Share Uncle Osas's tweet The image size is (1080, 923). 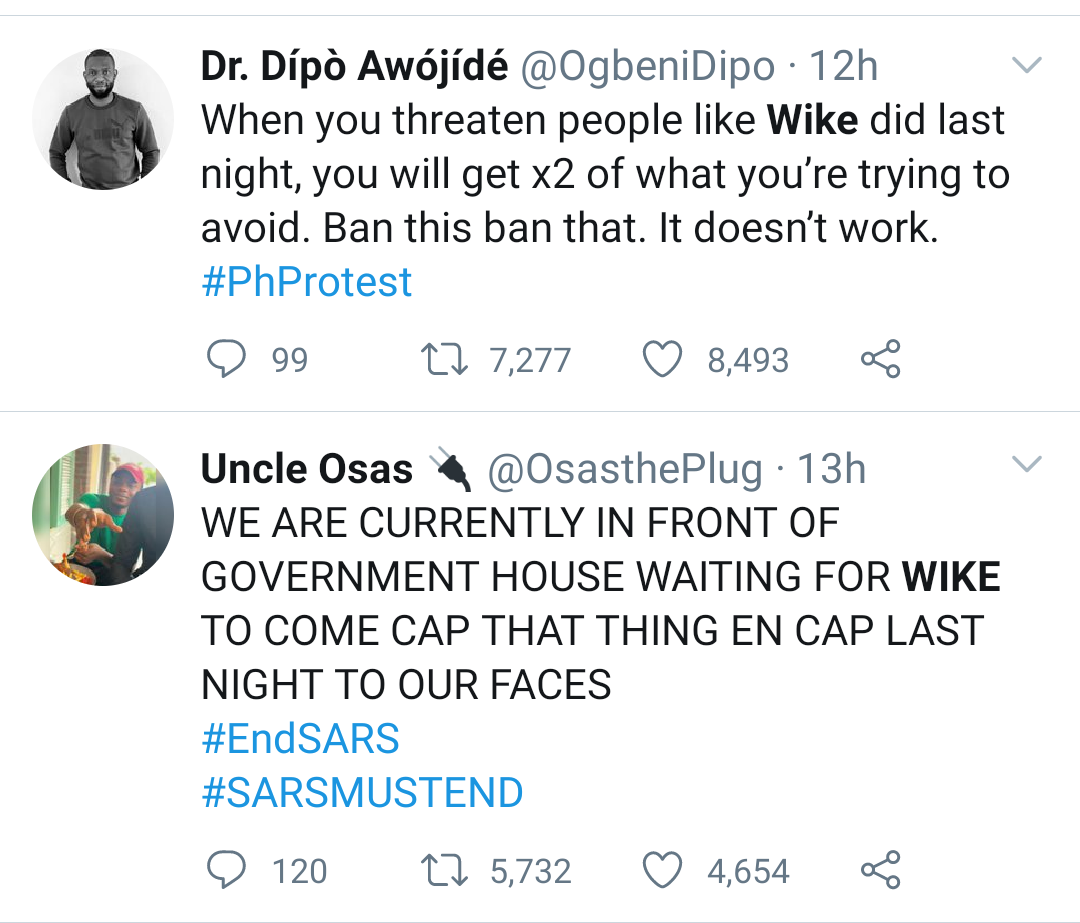coord(881,870)
